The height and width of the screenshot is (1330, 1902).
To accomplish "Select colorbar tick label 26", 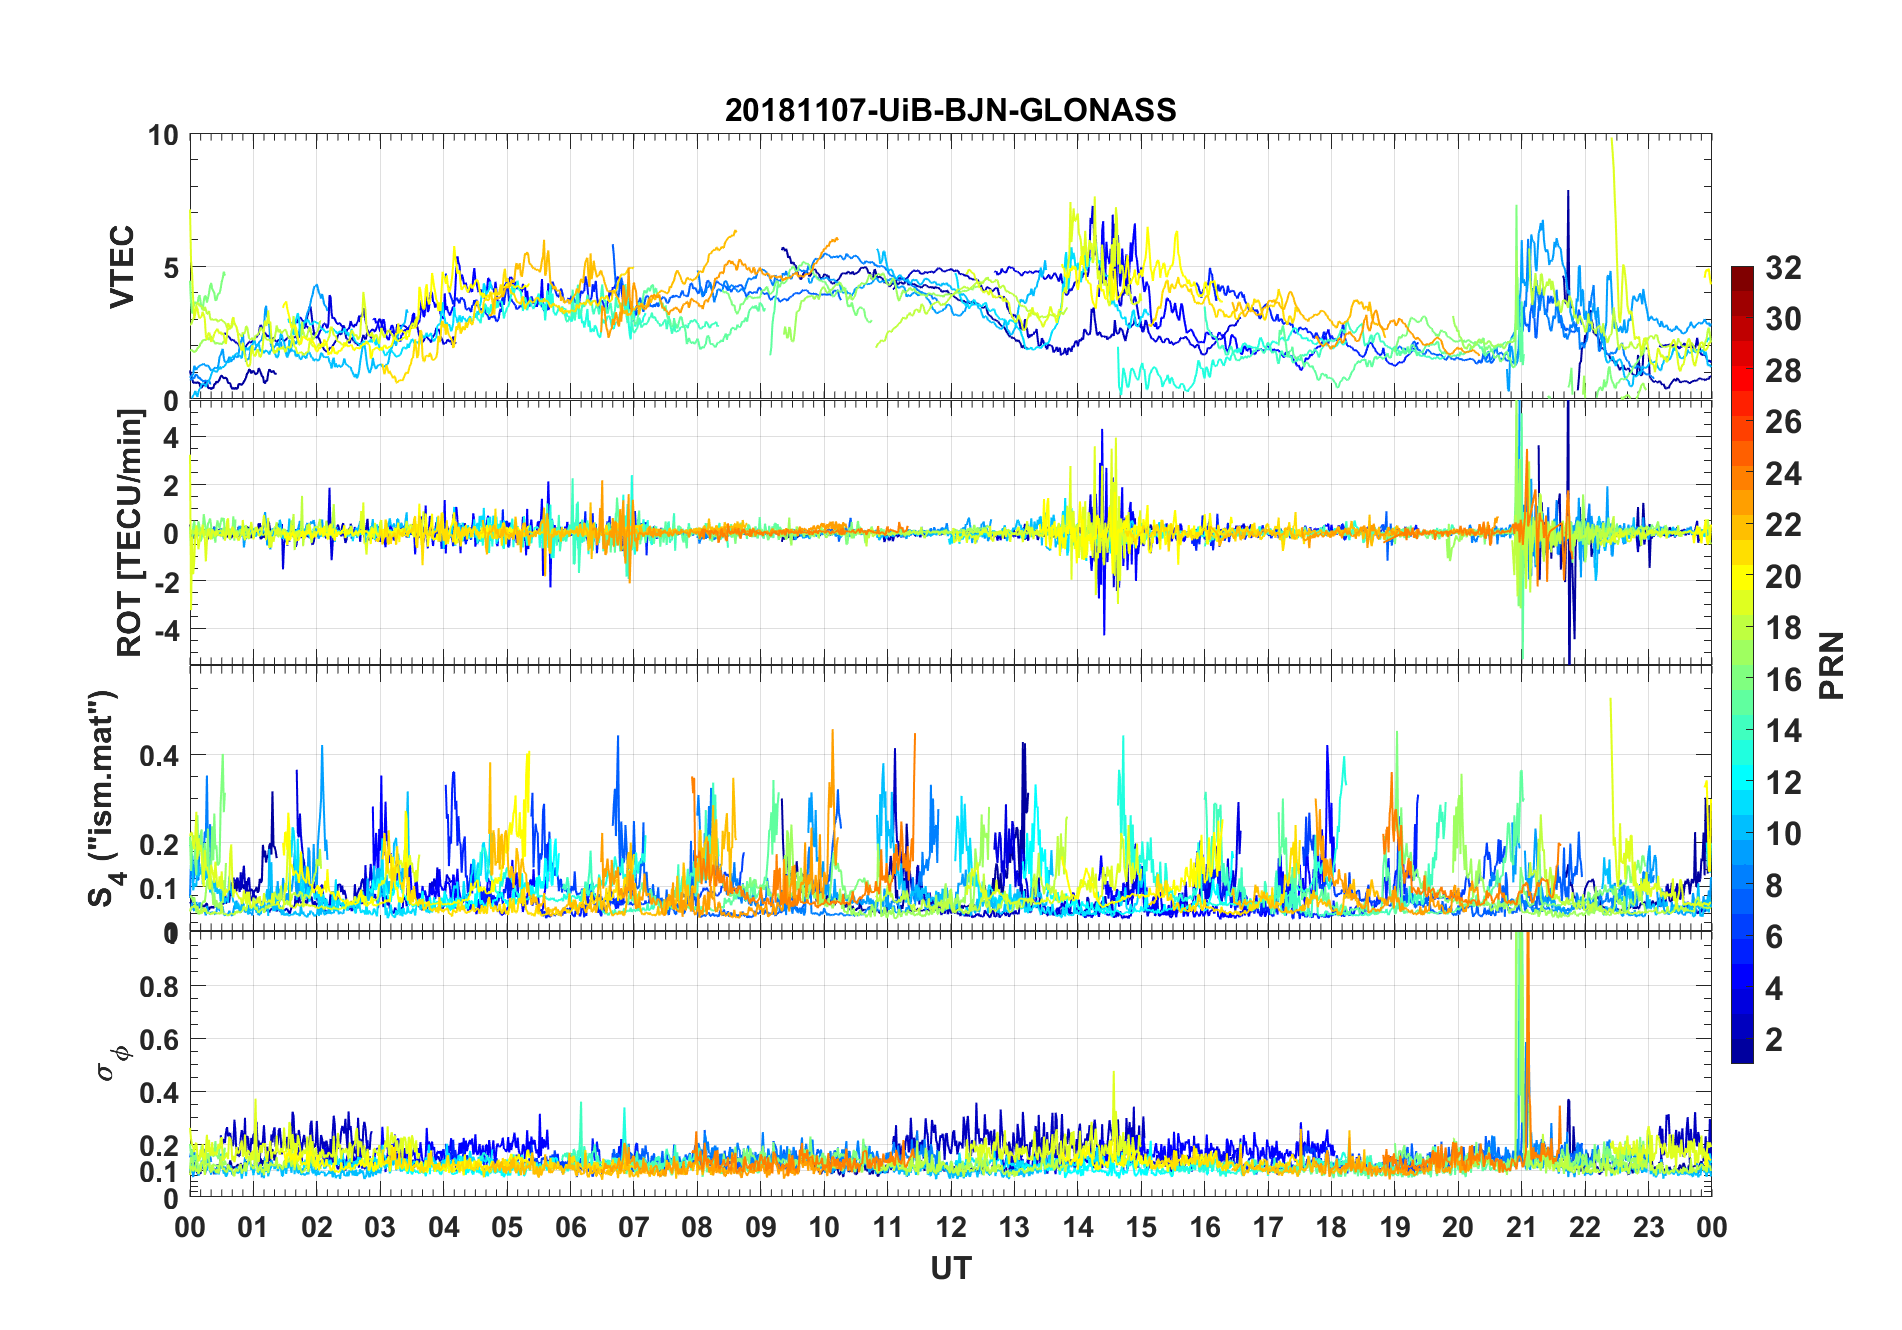I will click(x=1784, y=422).
